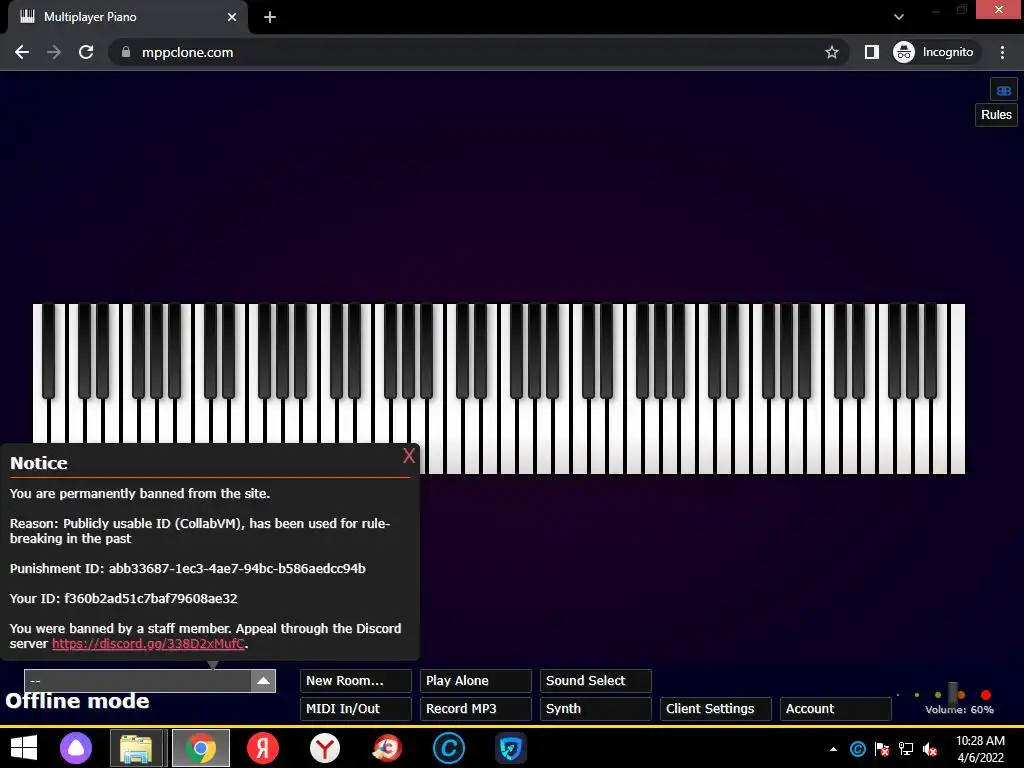Screen dimensions: 1024x768
Task: Open network status tray icon
Action: (x=906, y=749)
